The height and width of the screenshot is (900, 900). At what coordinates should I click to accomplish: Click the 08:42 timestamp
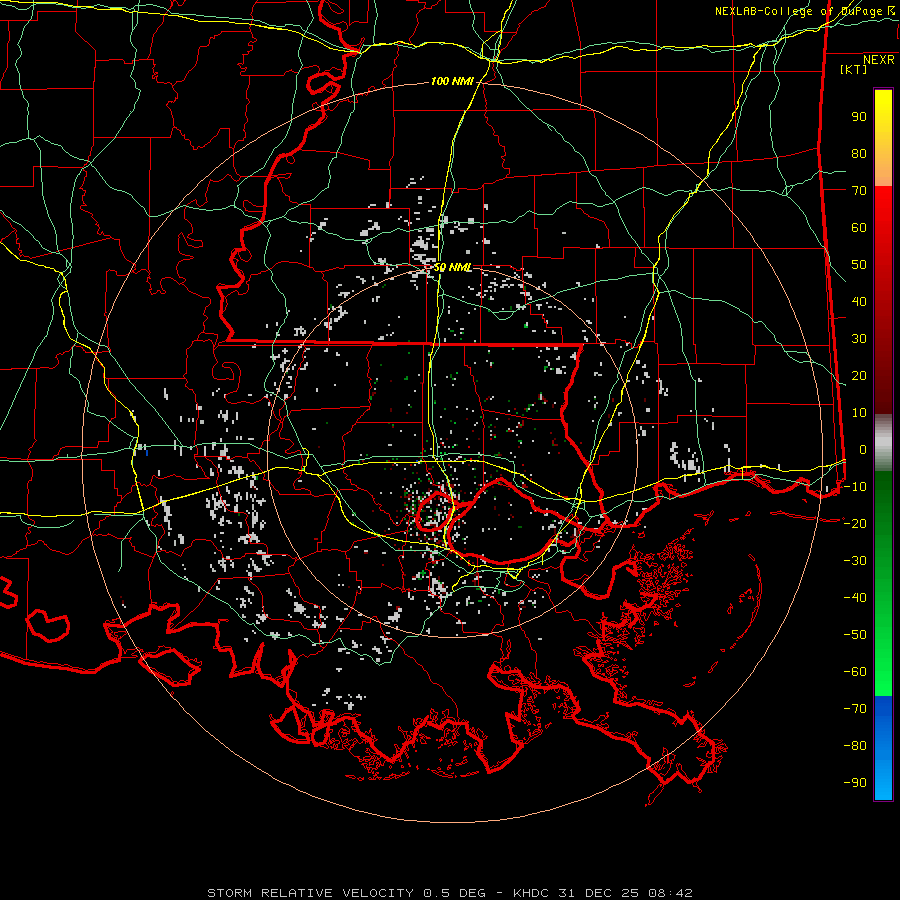click(674, 893)
